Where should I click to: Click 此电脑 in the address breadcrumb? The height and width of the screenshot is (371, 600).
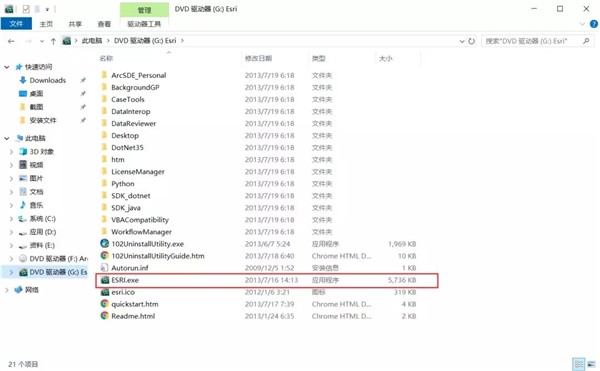point(91,41)
